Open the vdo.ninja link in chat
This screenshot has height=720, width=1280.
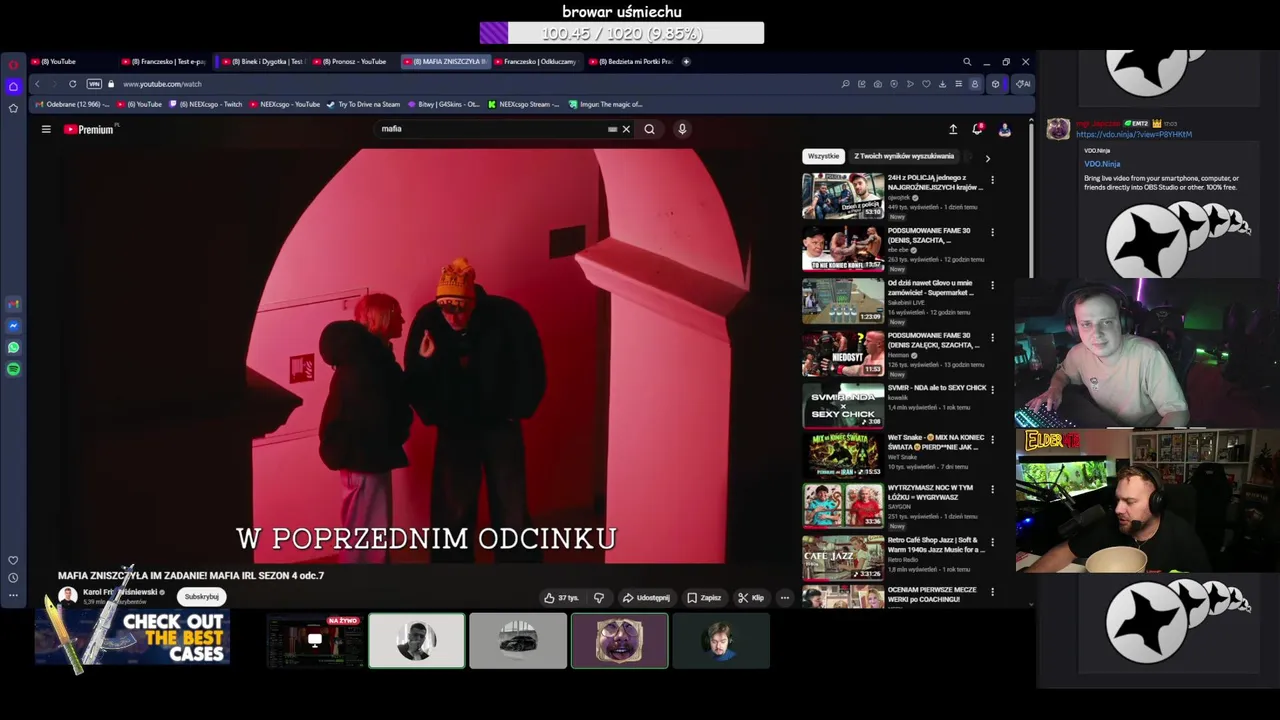pos(1134,134)
